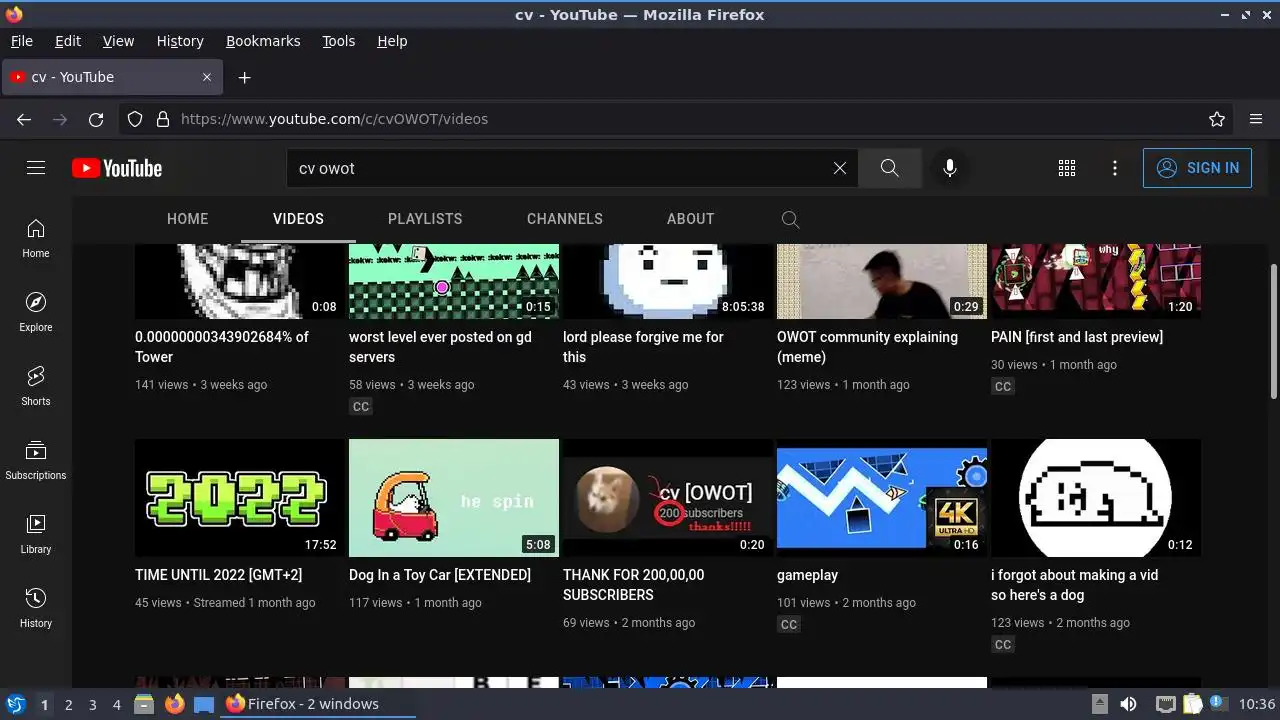Open Shorts in the sidebar
The height and width of the screenshot is (720, 1280).
36,387
